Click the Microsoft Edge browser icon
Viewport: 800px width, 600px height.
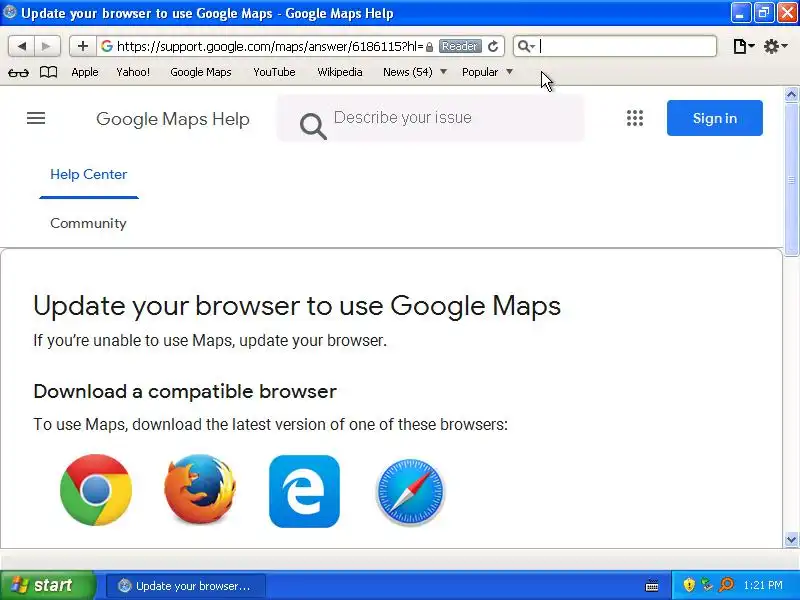pyautogui.click(x=304, y=491)
